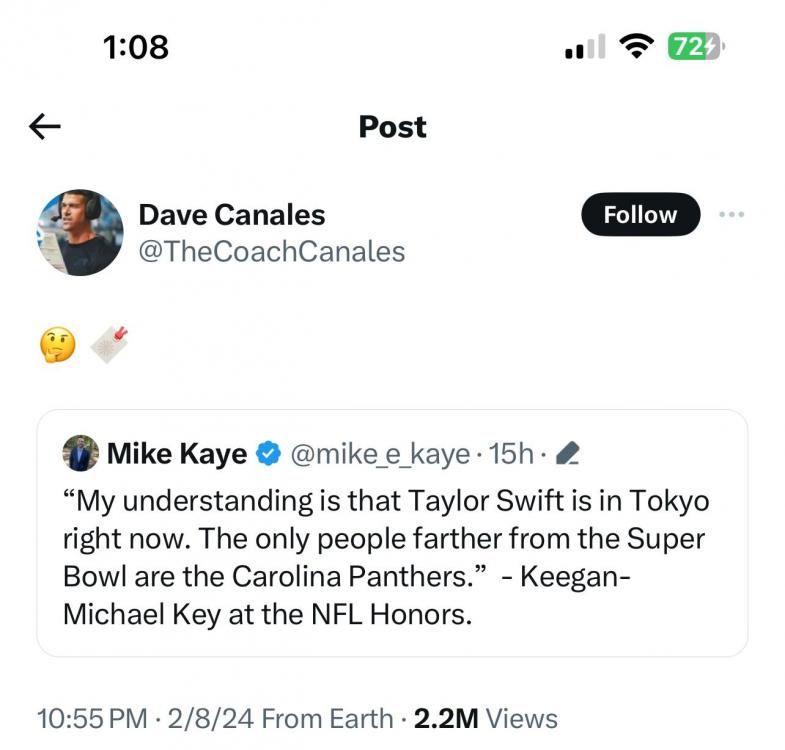Tap the Dave Canales display name
785x750 pixels.
click(231, 214)
